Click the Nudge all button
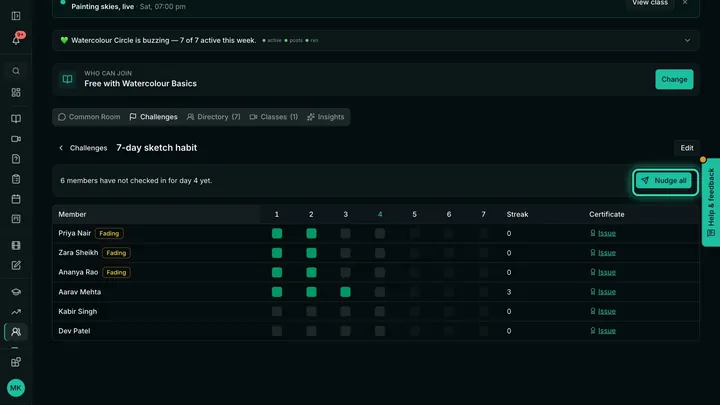The height and width of the screenshot is (405, 720). coord(664,181)
